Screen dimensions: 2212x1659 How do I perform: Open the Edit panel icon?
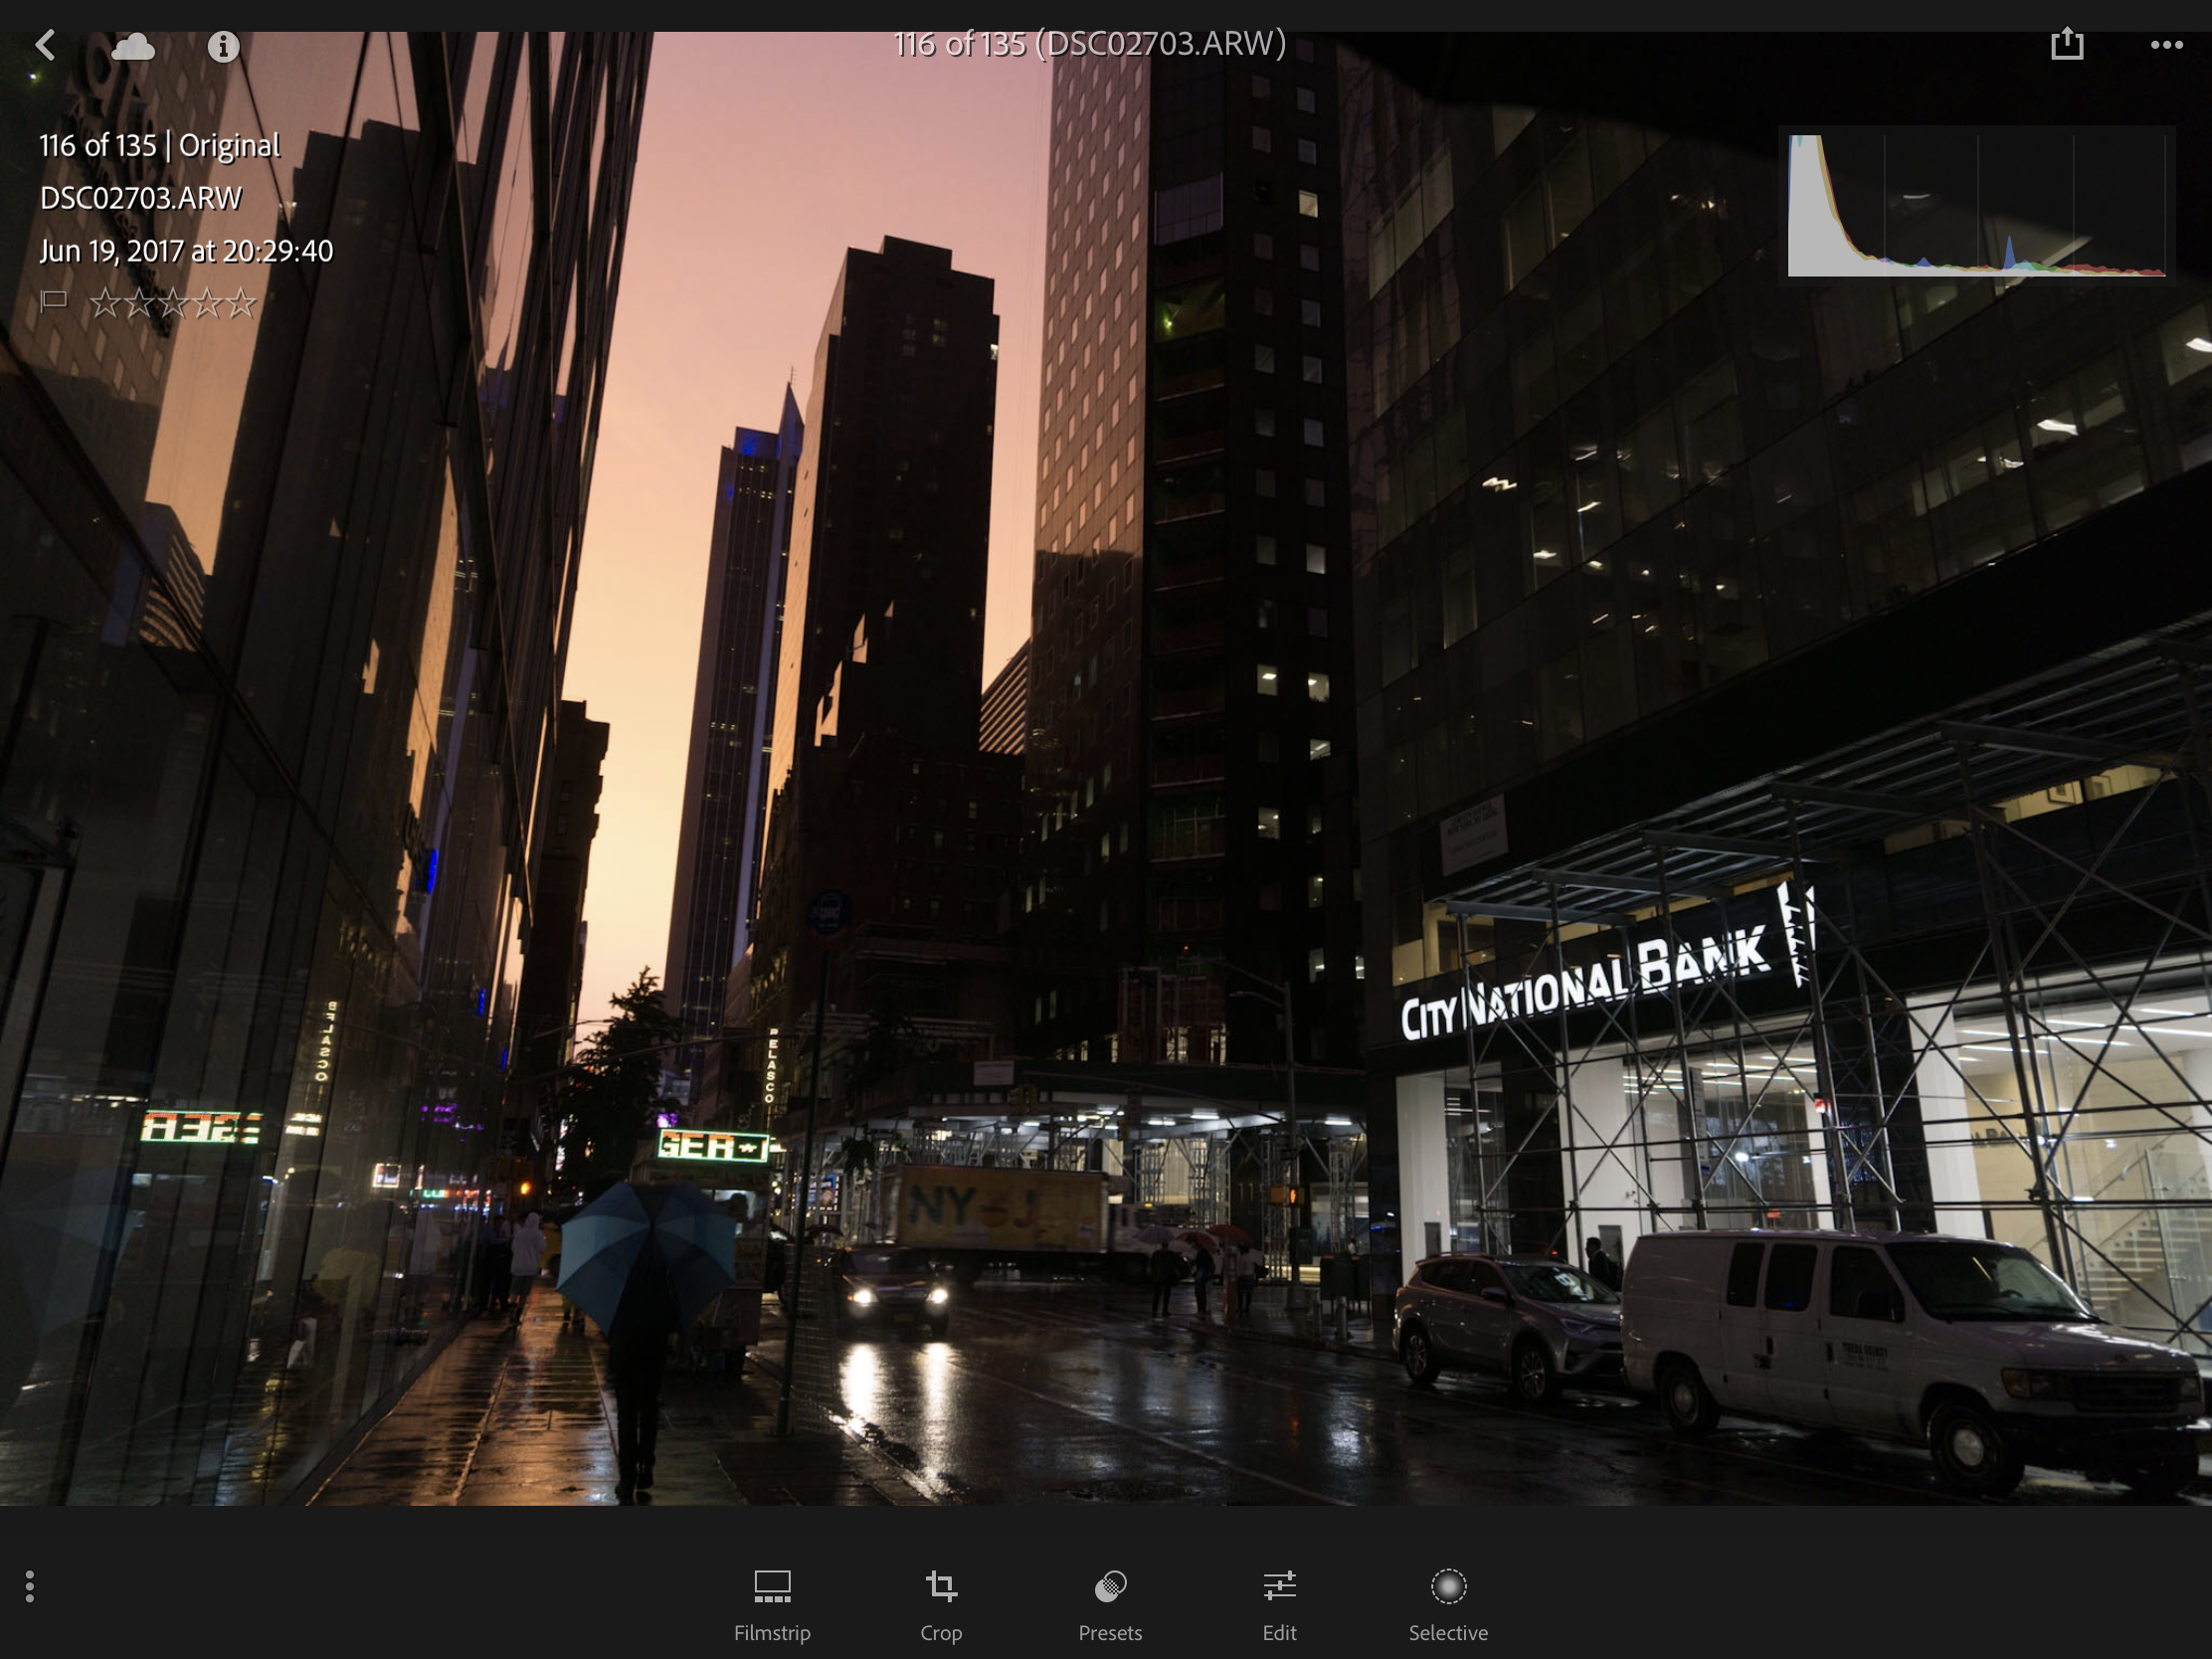click(x=1280, y=1585)
